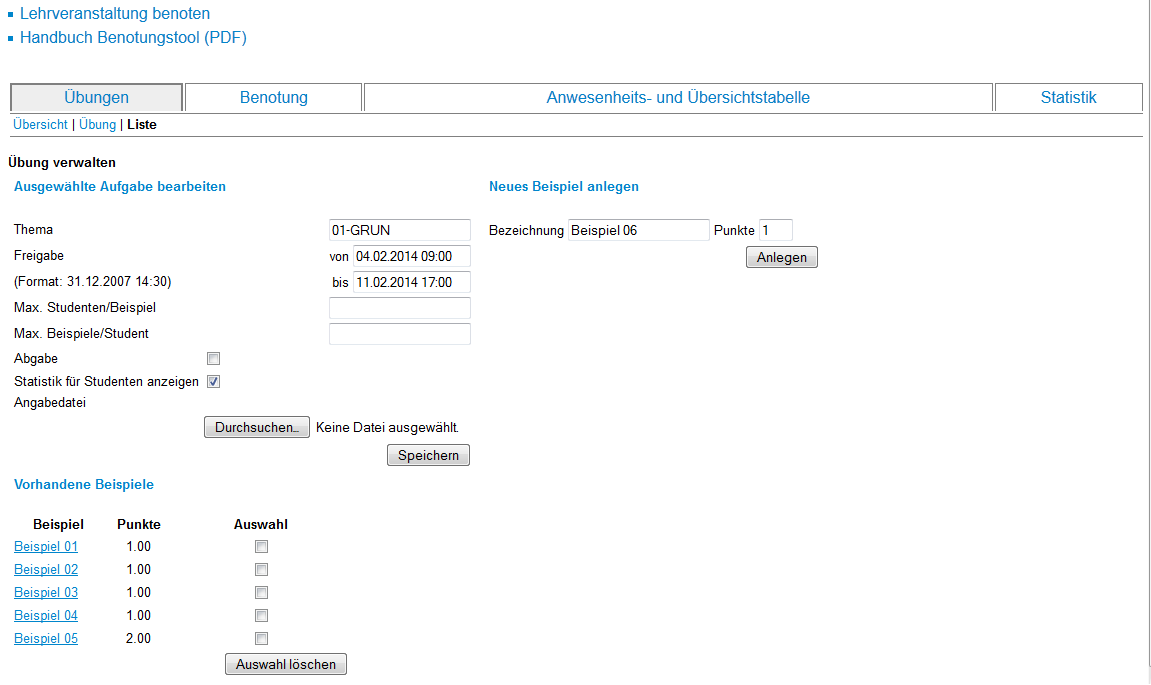Select checkbox for Beispiel 01
Screen dimensions: 1151x685
tap(261, 547)
